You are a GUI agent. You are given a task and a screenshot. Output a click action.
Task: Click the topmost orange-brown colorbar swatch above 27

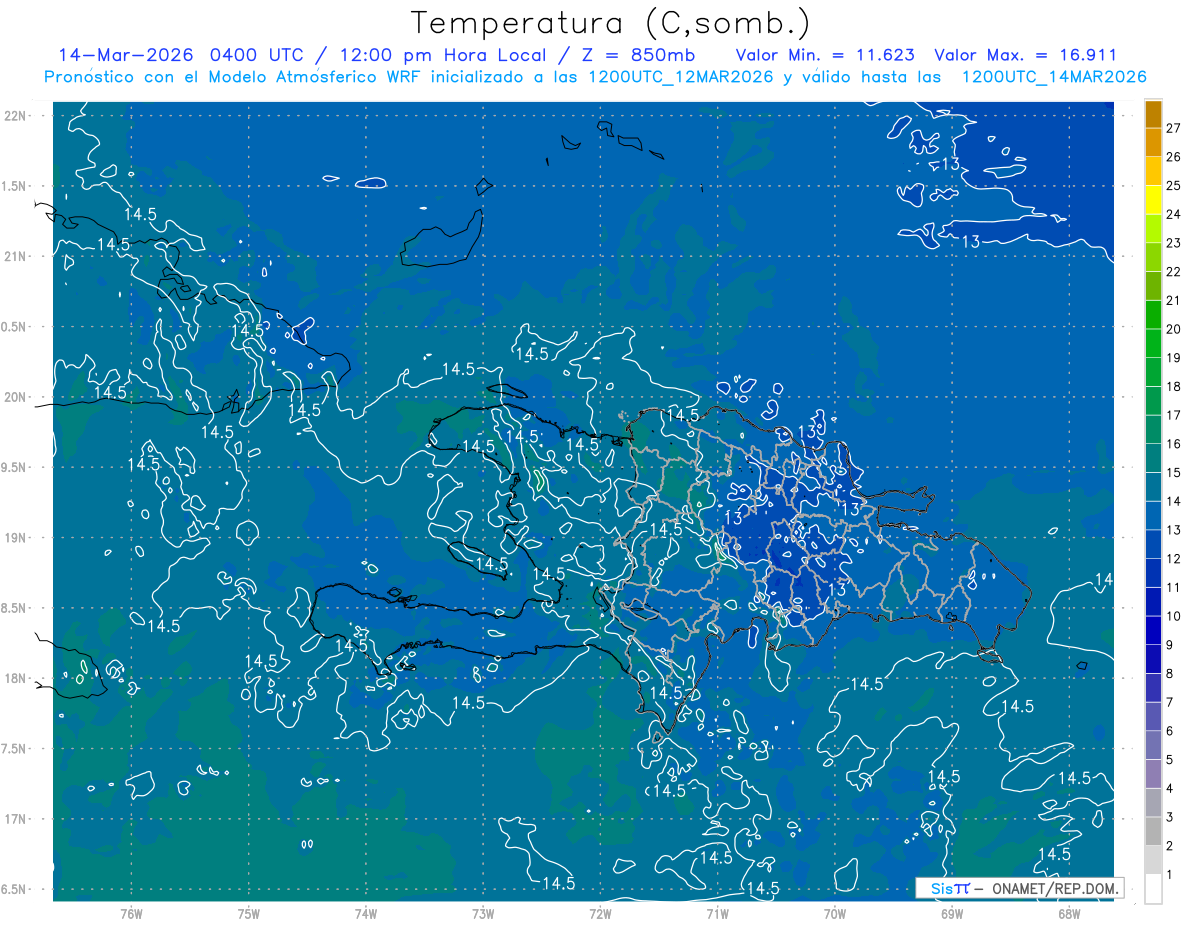pos(1153,114)
